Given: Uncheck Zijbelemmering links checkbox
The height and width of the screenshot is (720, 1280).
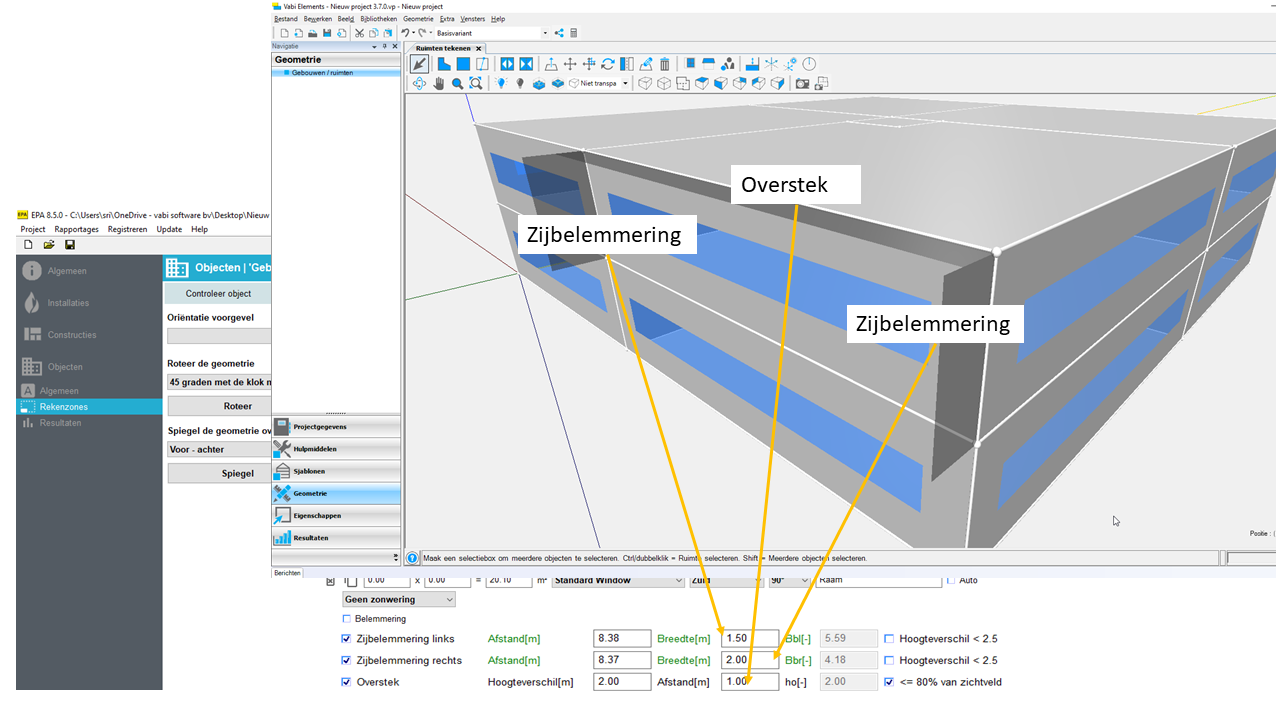Looking at the screenshot, I should point(347,639).
